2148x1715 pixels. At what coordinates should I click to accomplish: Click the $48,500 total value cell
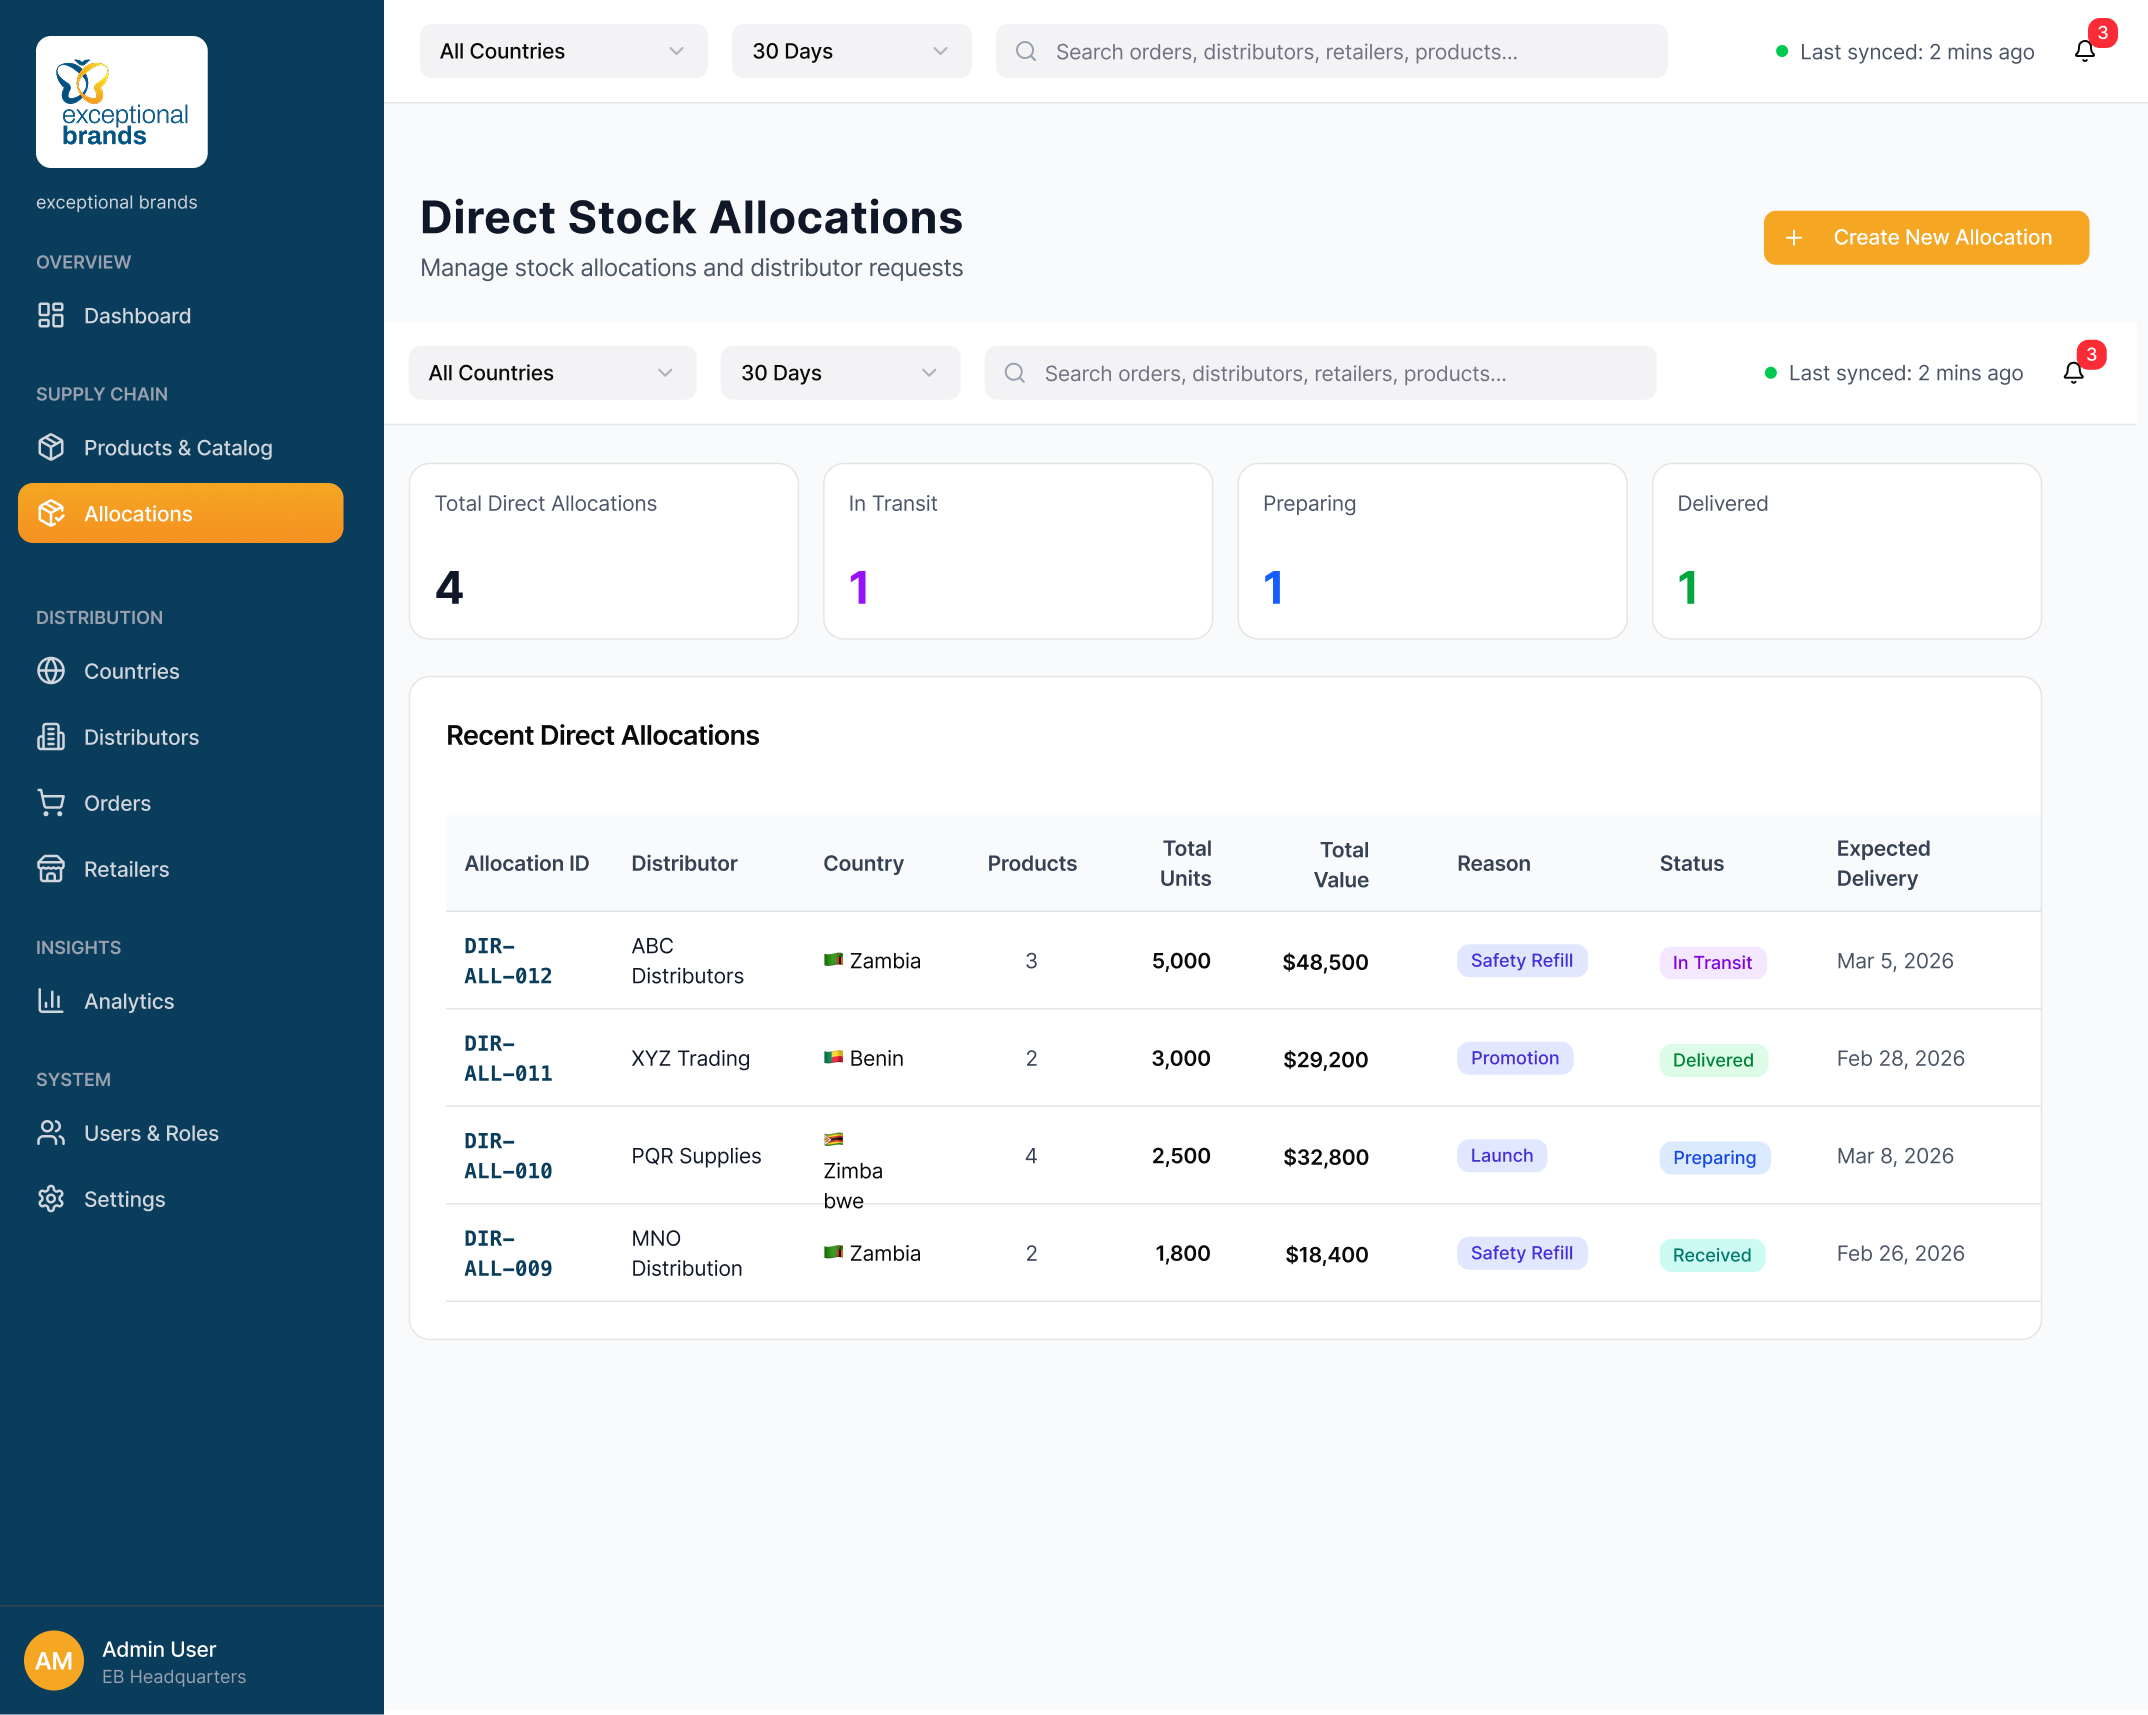pyautogui.click(x=1326, y=962)
